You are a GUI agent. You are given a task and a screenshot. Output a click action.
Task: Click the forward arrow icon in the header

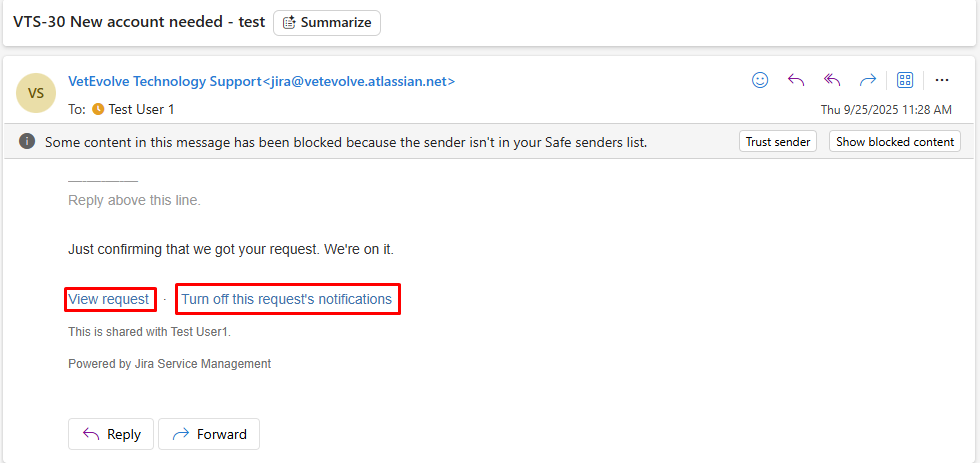click(867, 80)
